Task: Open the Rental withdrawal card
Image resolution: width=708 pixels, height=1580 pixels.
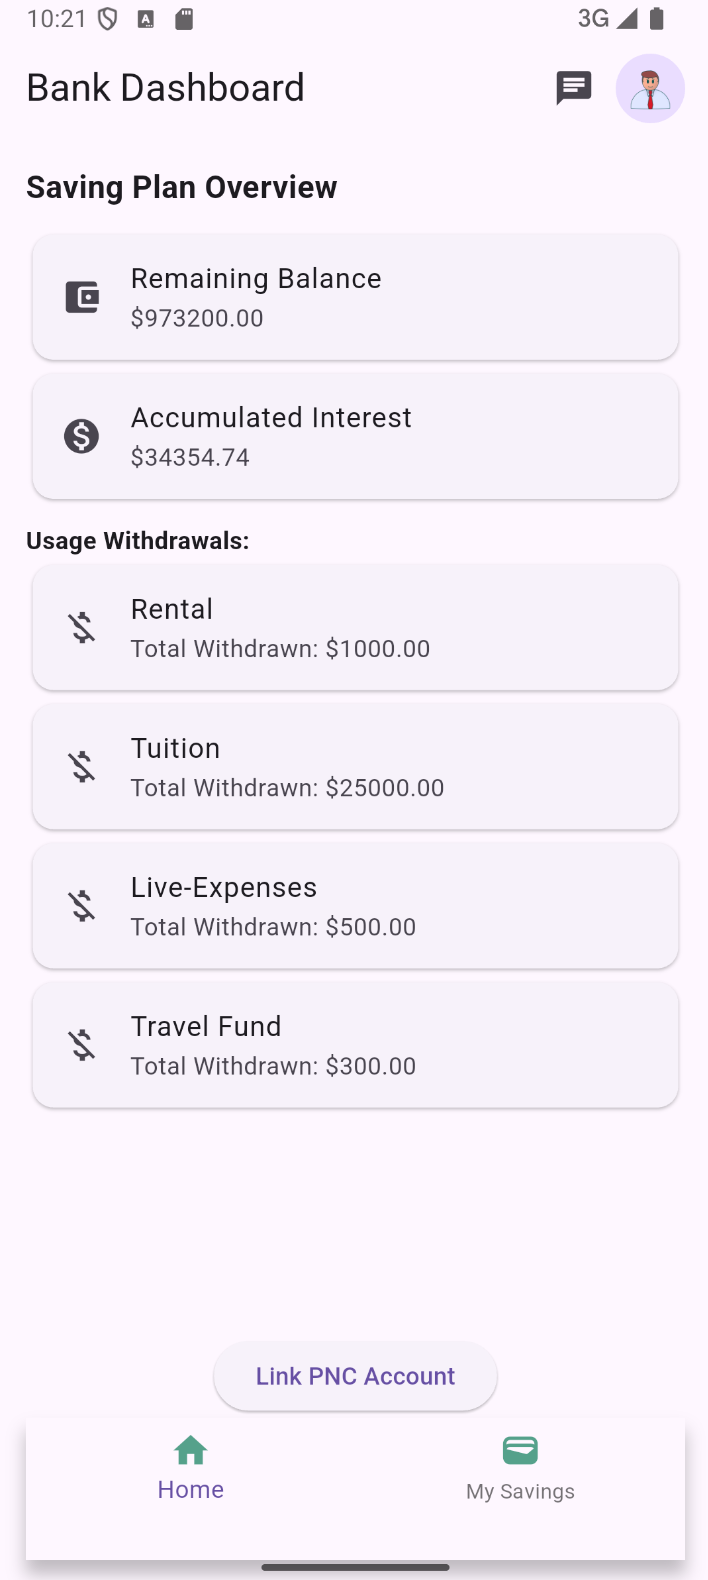Action: click(x=354, y=627)
